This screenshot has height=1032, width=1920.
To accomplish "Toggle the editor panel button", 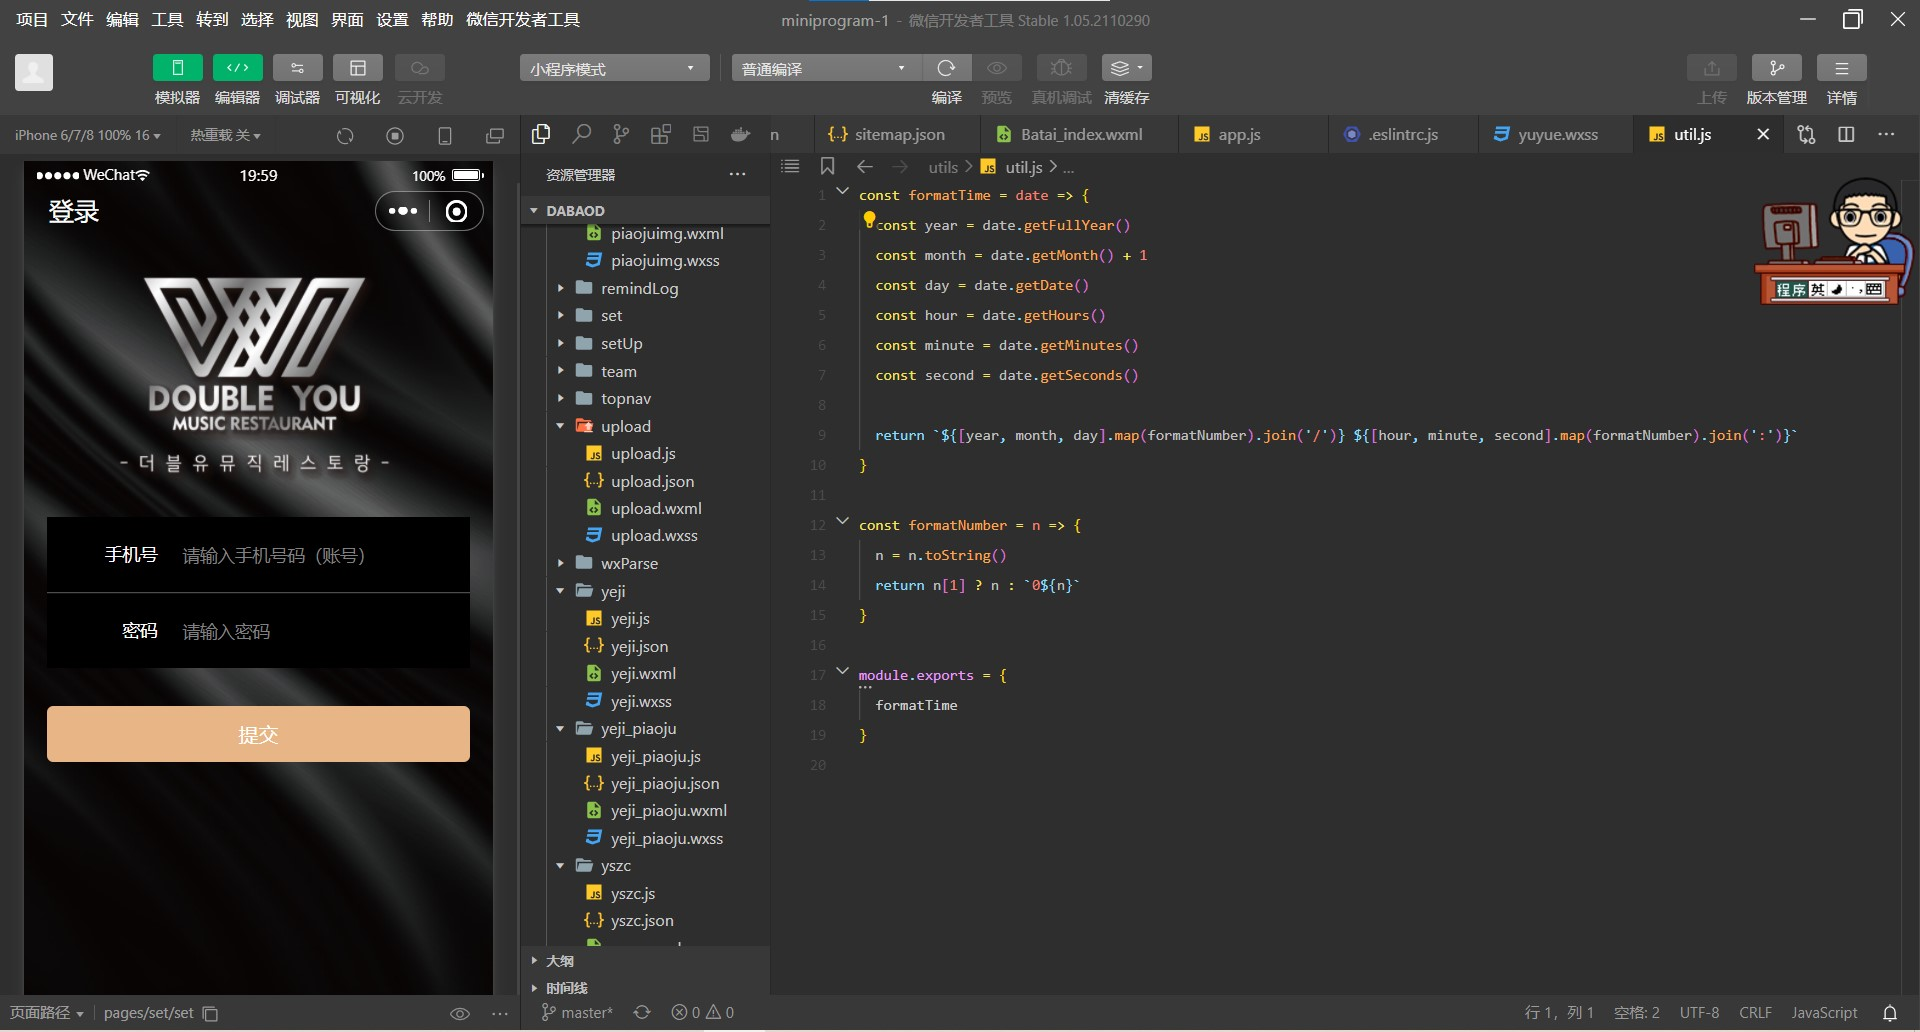I will coord(237,68).
